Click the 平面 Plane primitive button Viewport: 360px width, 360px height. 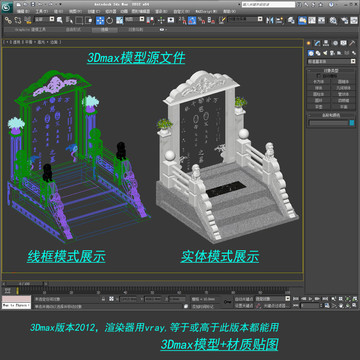[x=344, y=107]
